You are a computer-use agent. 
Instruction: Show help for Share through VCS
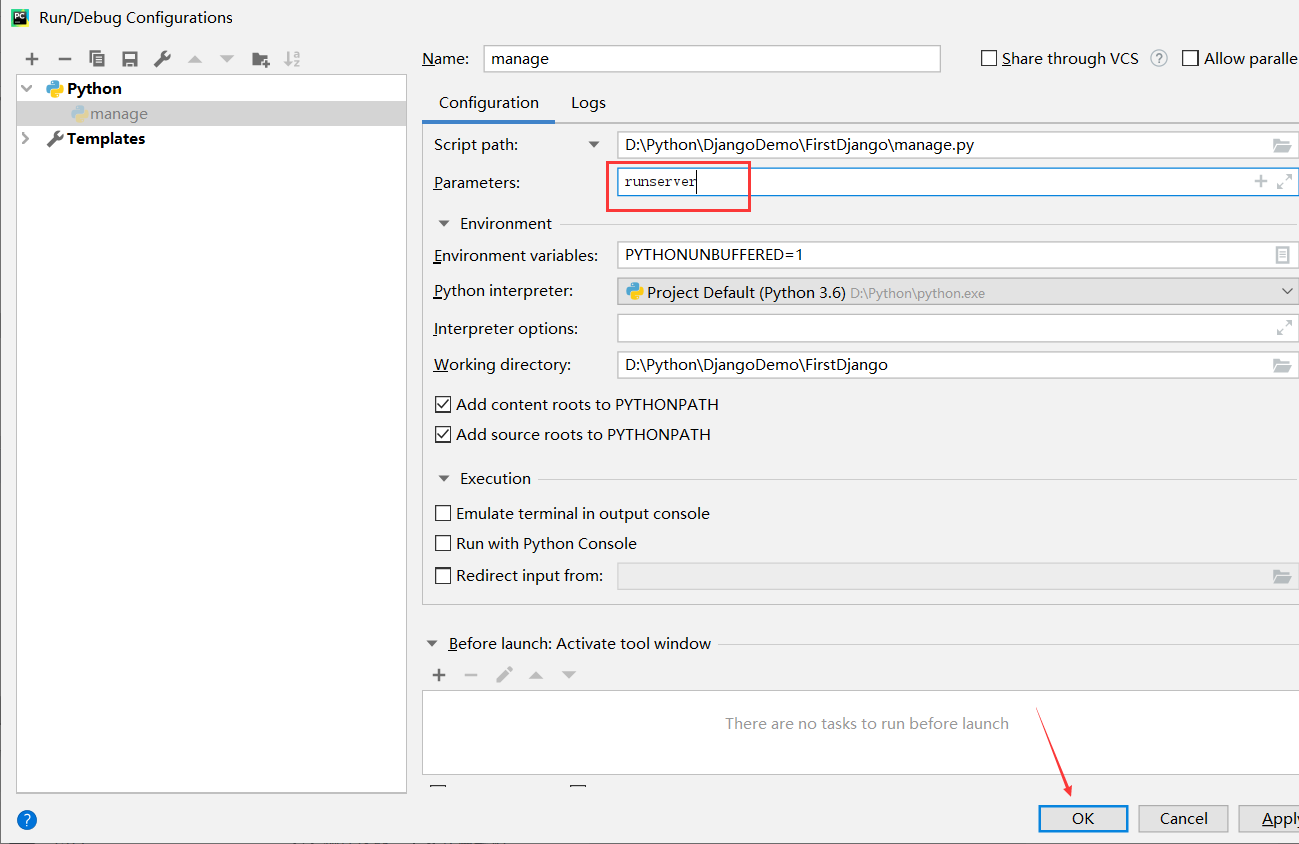coord(1159,58)
